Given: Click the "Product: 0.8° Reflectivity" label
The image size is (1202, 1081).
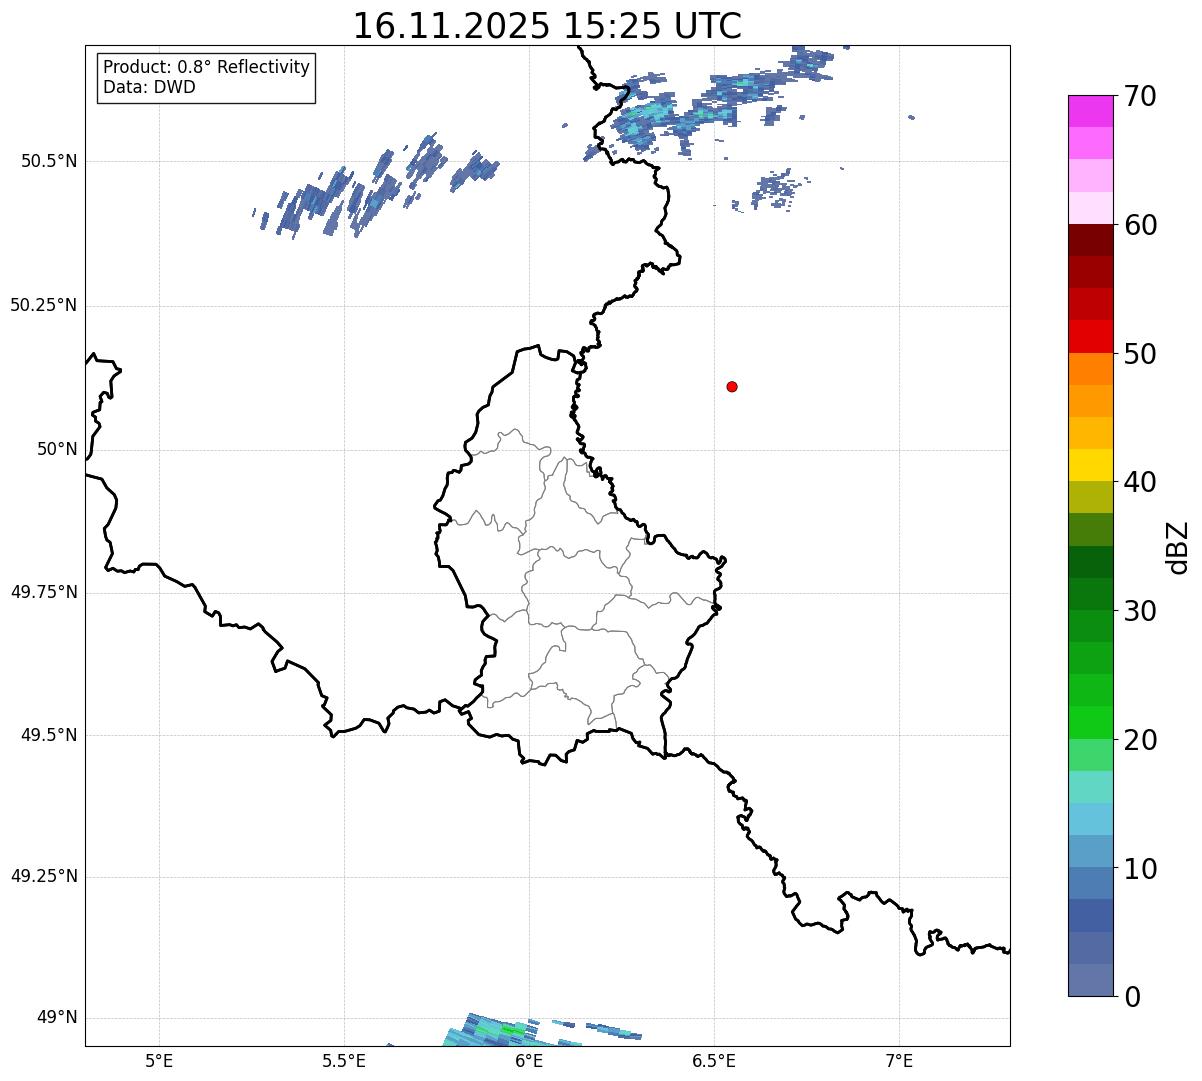Looking at the screenshot, I should [207, 67].
